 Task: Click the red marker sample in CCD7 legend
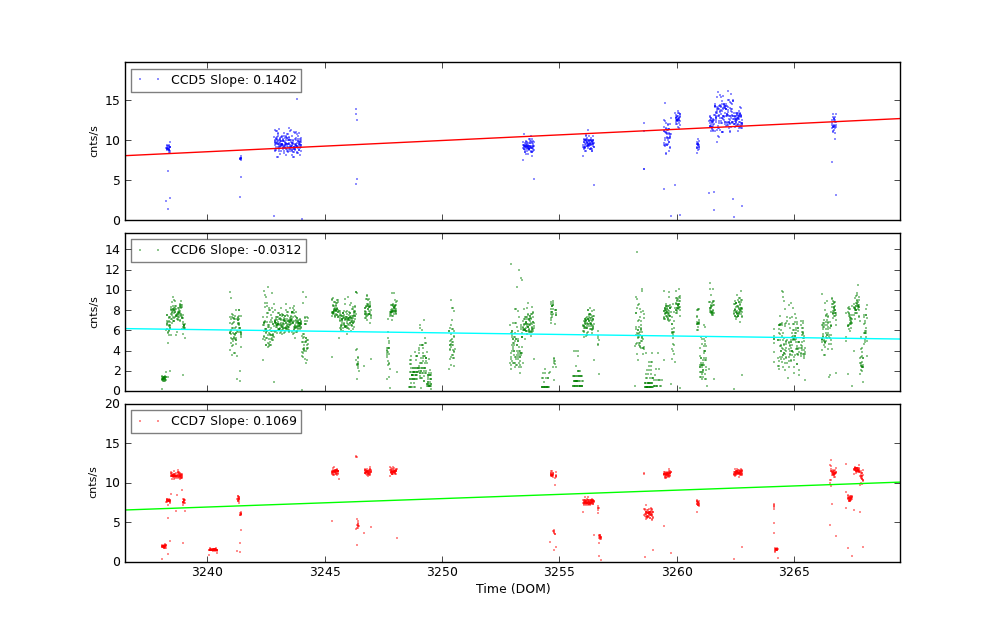point(149,420)
